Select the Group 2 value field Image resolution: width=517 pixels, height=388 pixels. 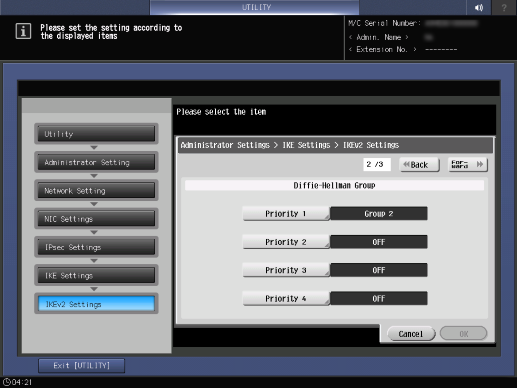click(379, 214)
